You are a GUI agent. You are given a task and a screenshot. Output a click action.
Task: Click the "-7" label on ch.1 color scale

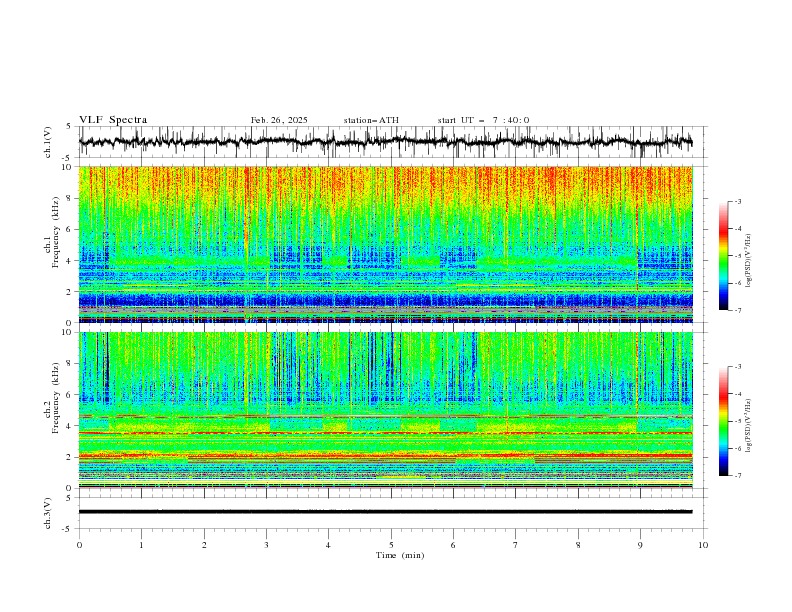pos(738,310)
